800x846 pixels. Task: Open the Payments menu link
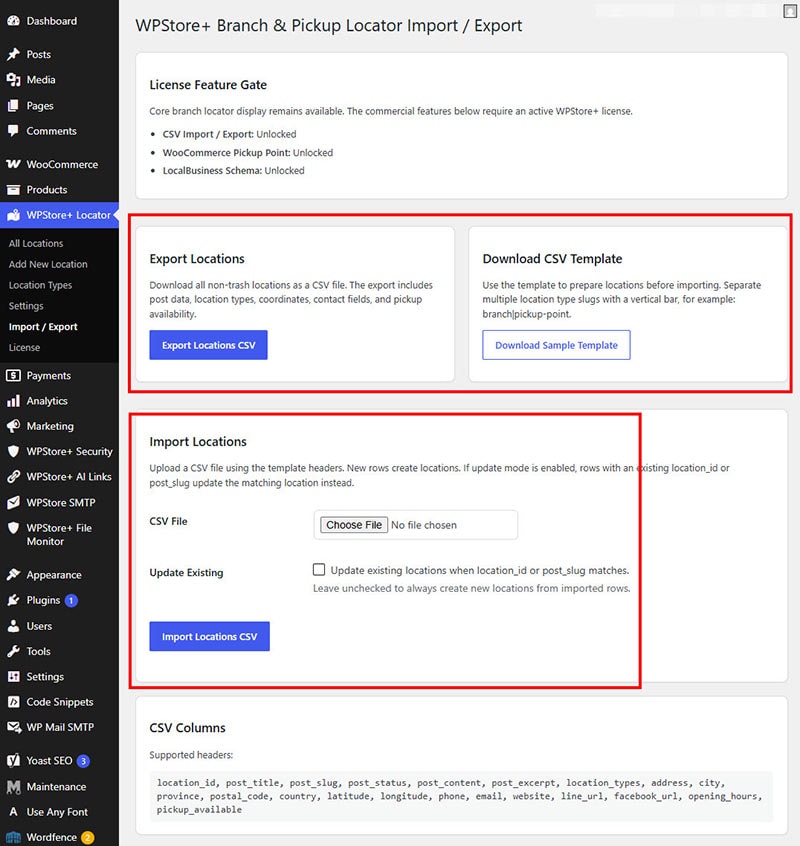click(49, 376)
